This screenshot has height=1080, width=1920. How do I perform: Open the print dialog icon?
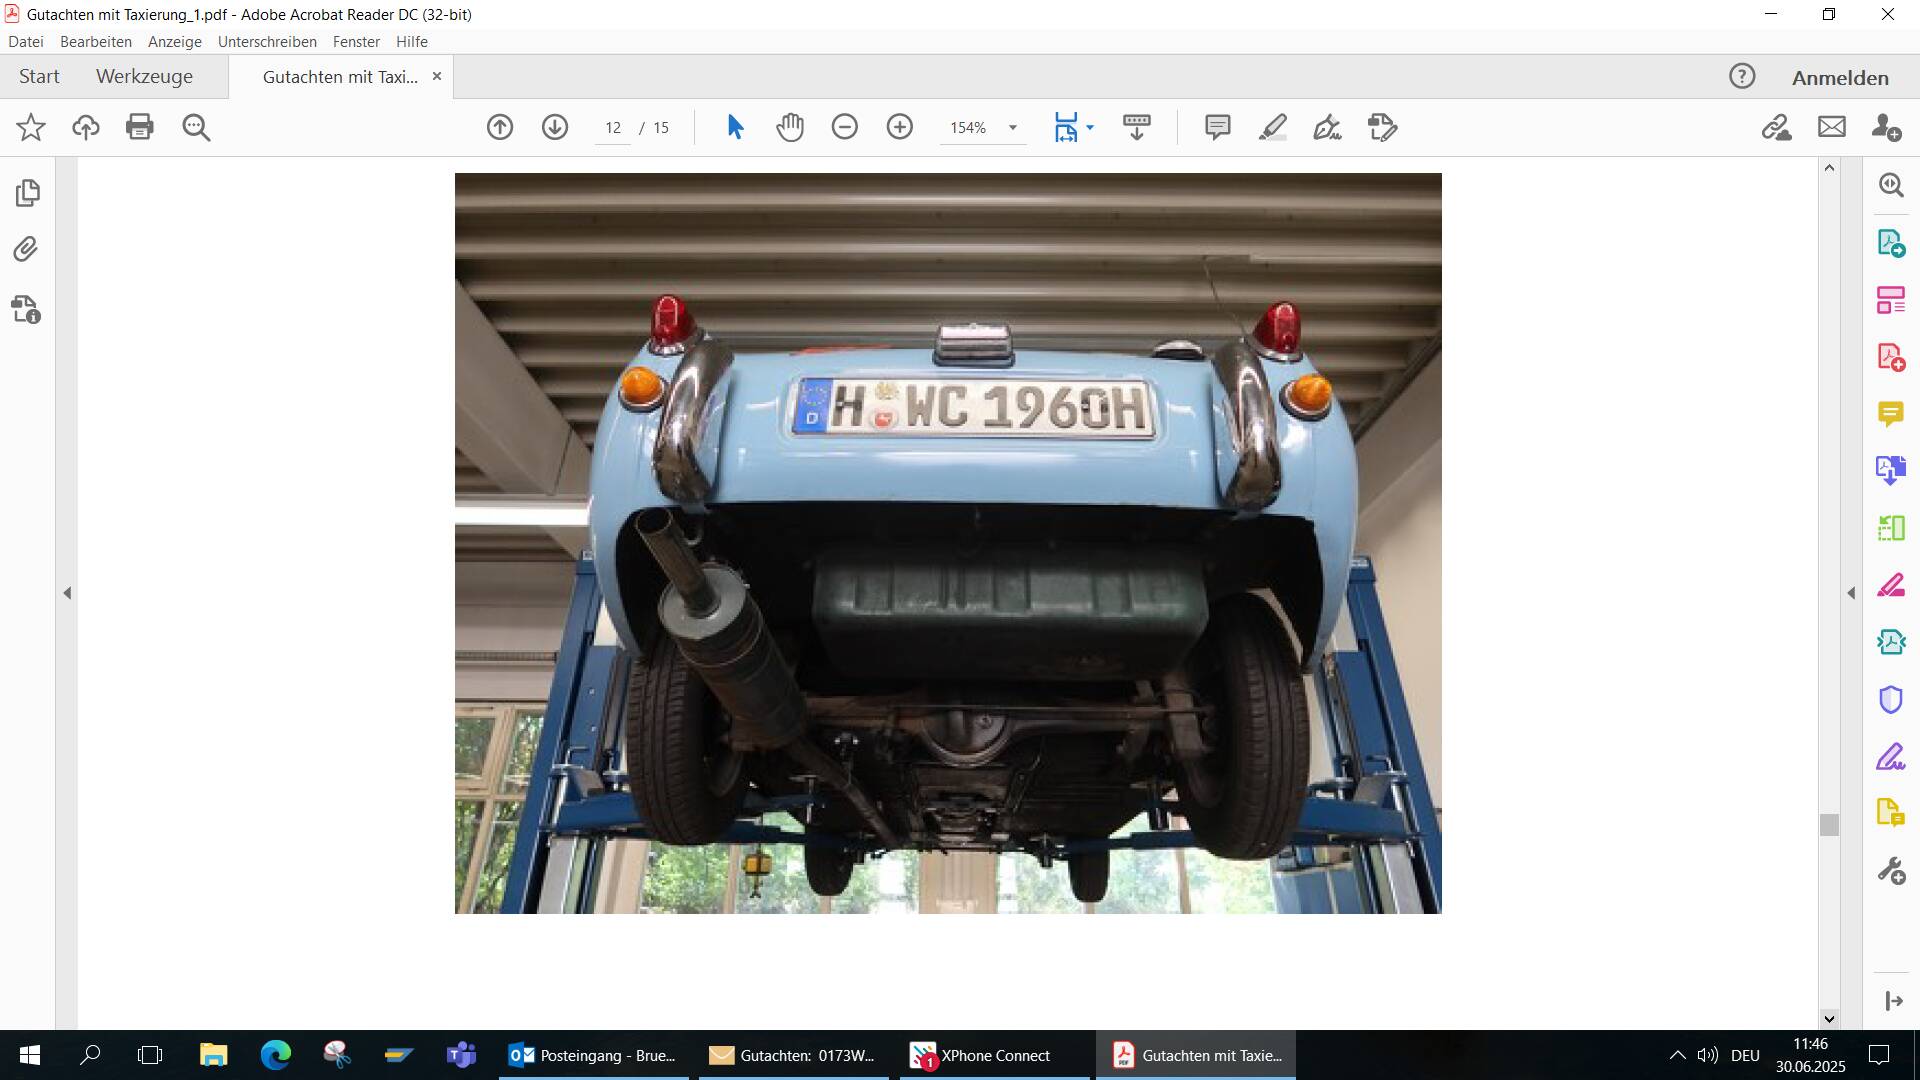(x=140, y=127)
